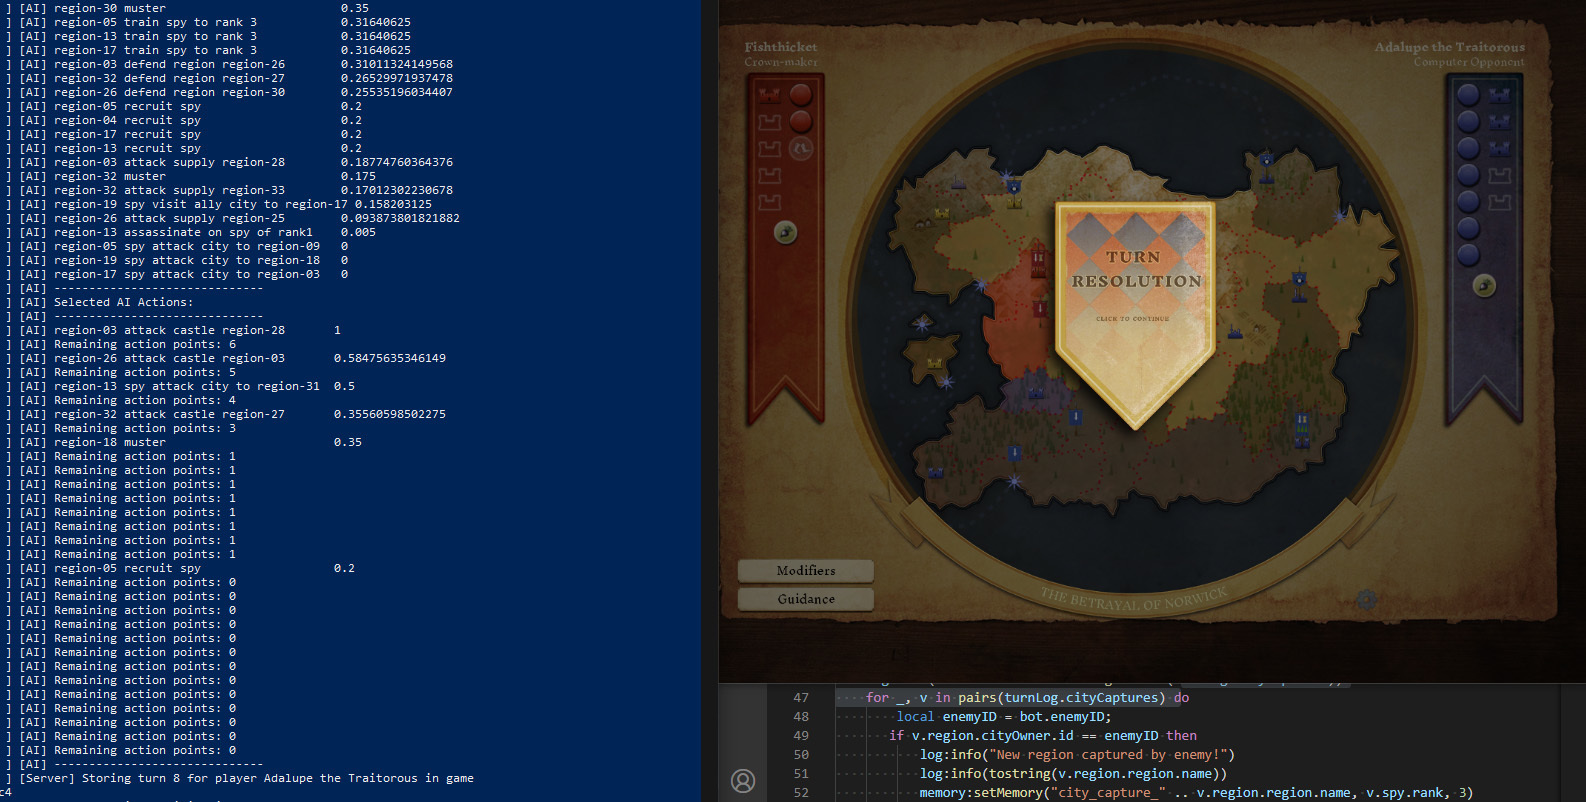Select the red army banner on red region

coord(1038,262)
